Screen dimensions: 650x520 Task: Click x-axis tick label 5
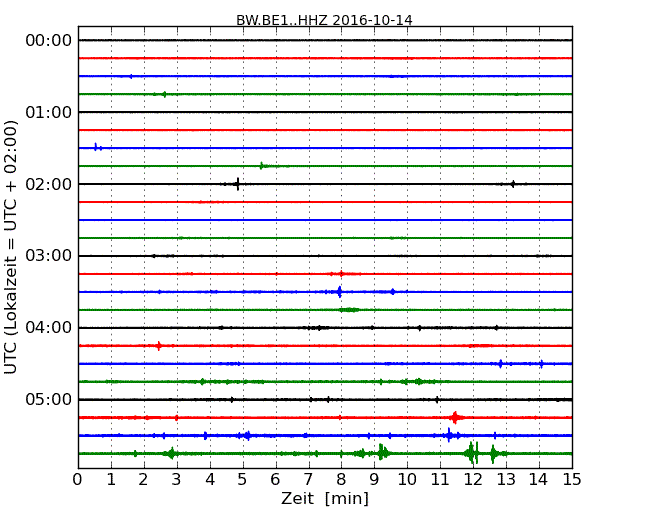coord(243,479)
